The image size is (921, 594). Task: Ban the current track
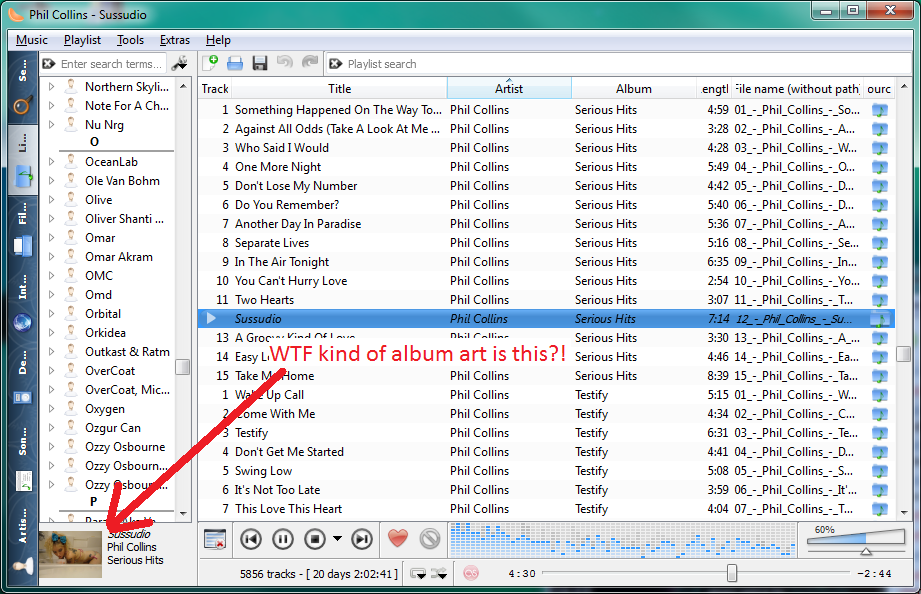(x=430, y=538)
